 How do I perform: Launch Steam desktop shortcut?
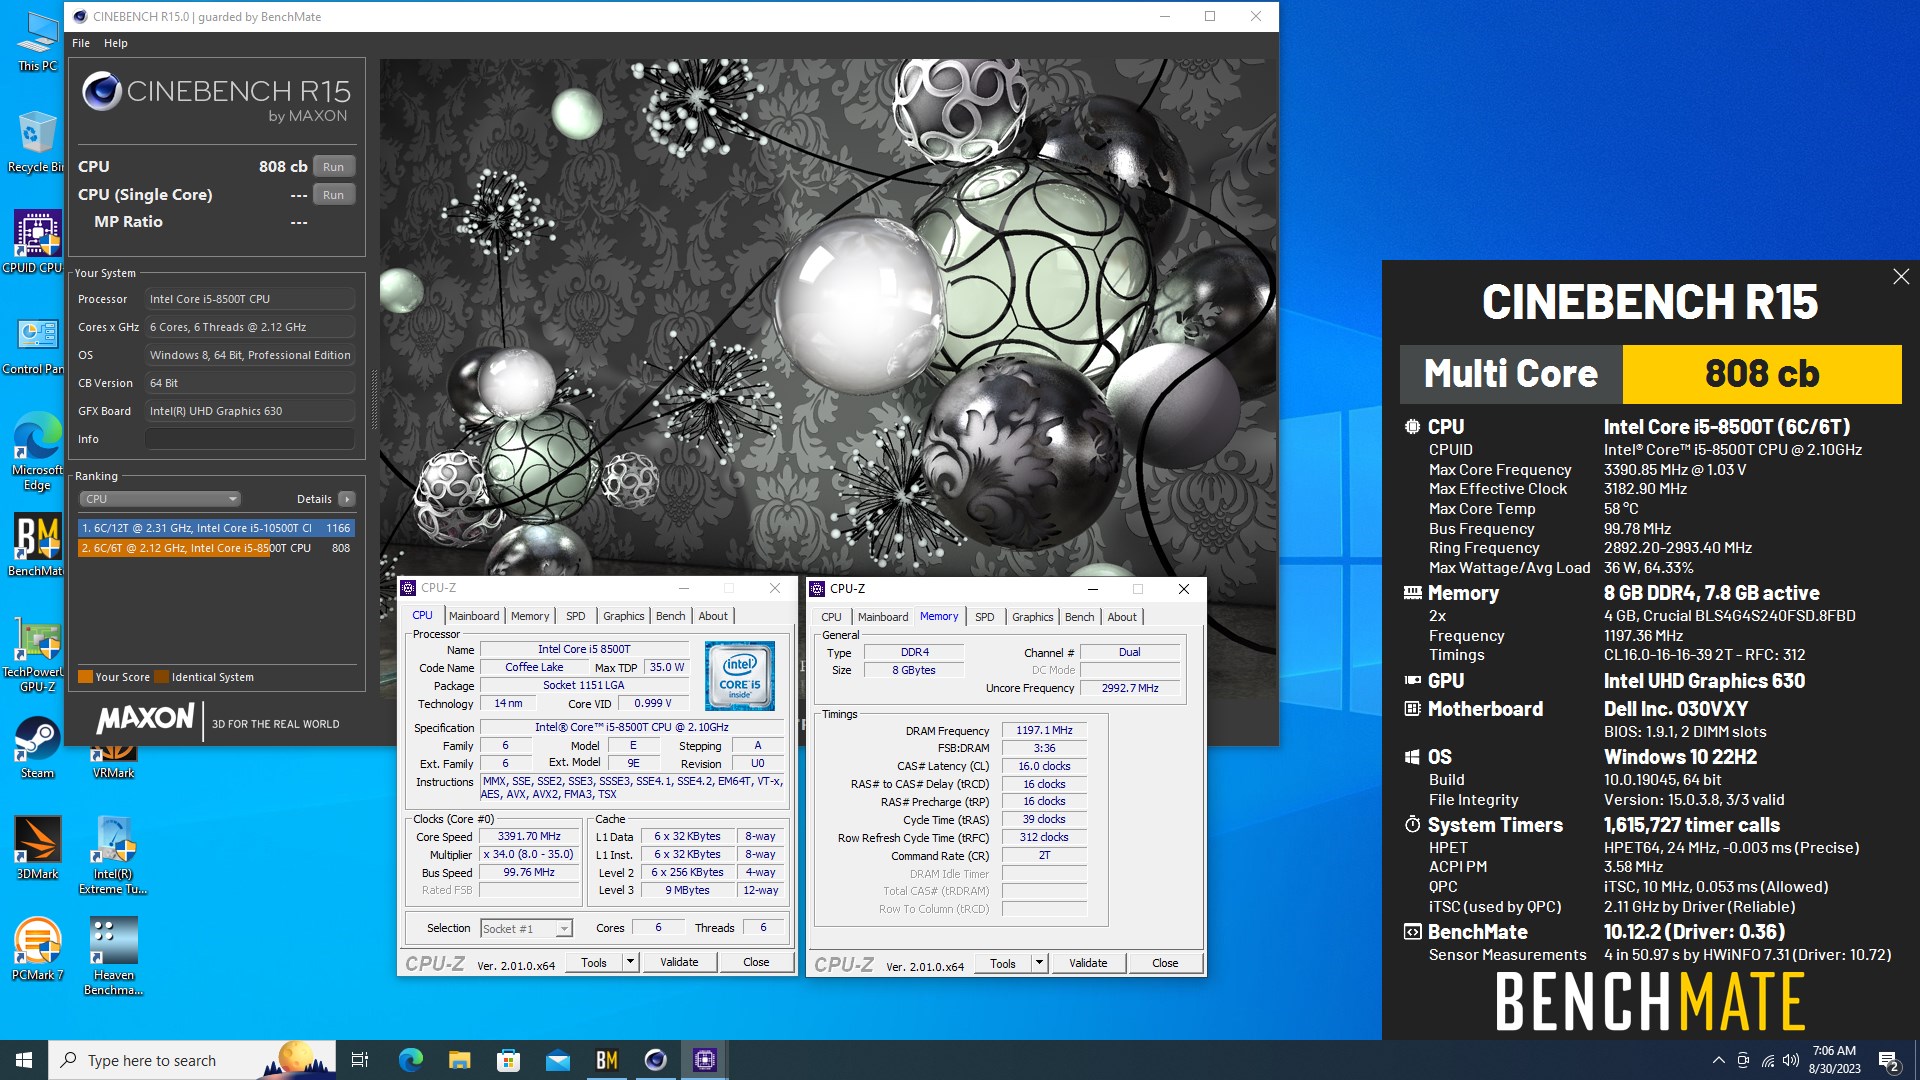(37, 749)
